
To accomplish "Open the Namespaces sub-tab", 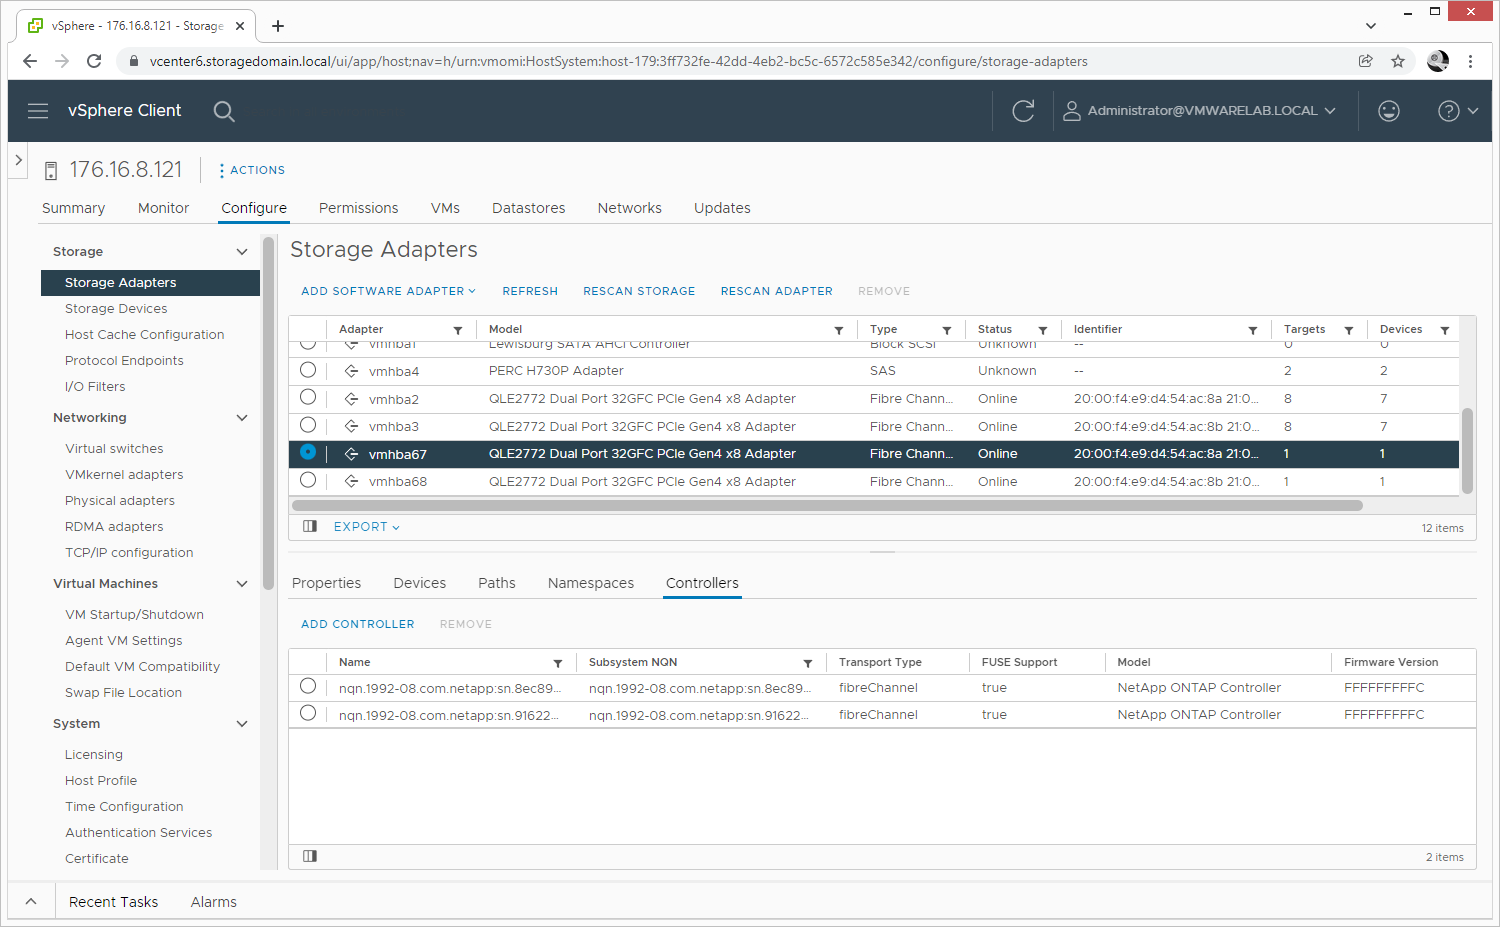I will 591,583.
